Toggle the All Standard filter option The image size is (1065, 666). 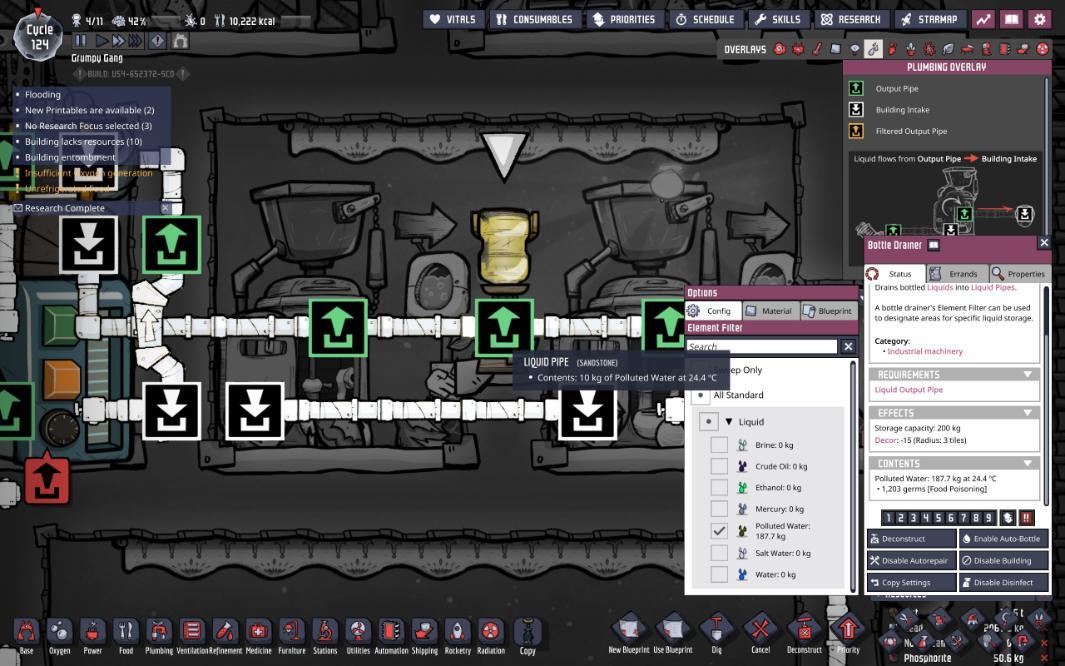[x=701, y=394]
